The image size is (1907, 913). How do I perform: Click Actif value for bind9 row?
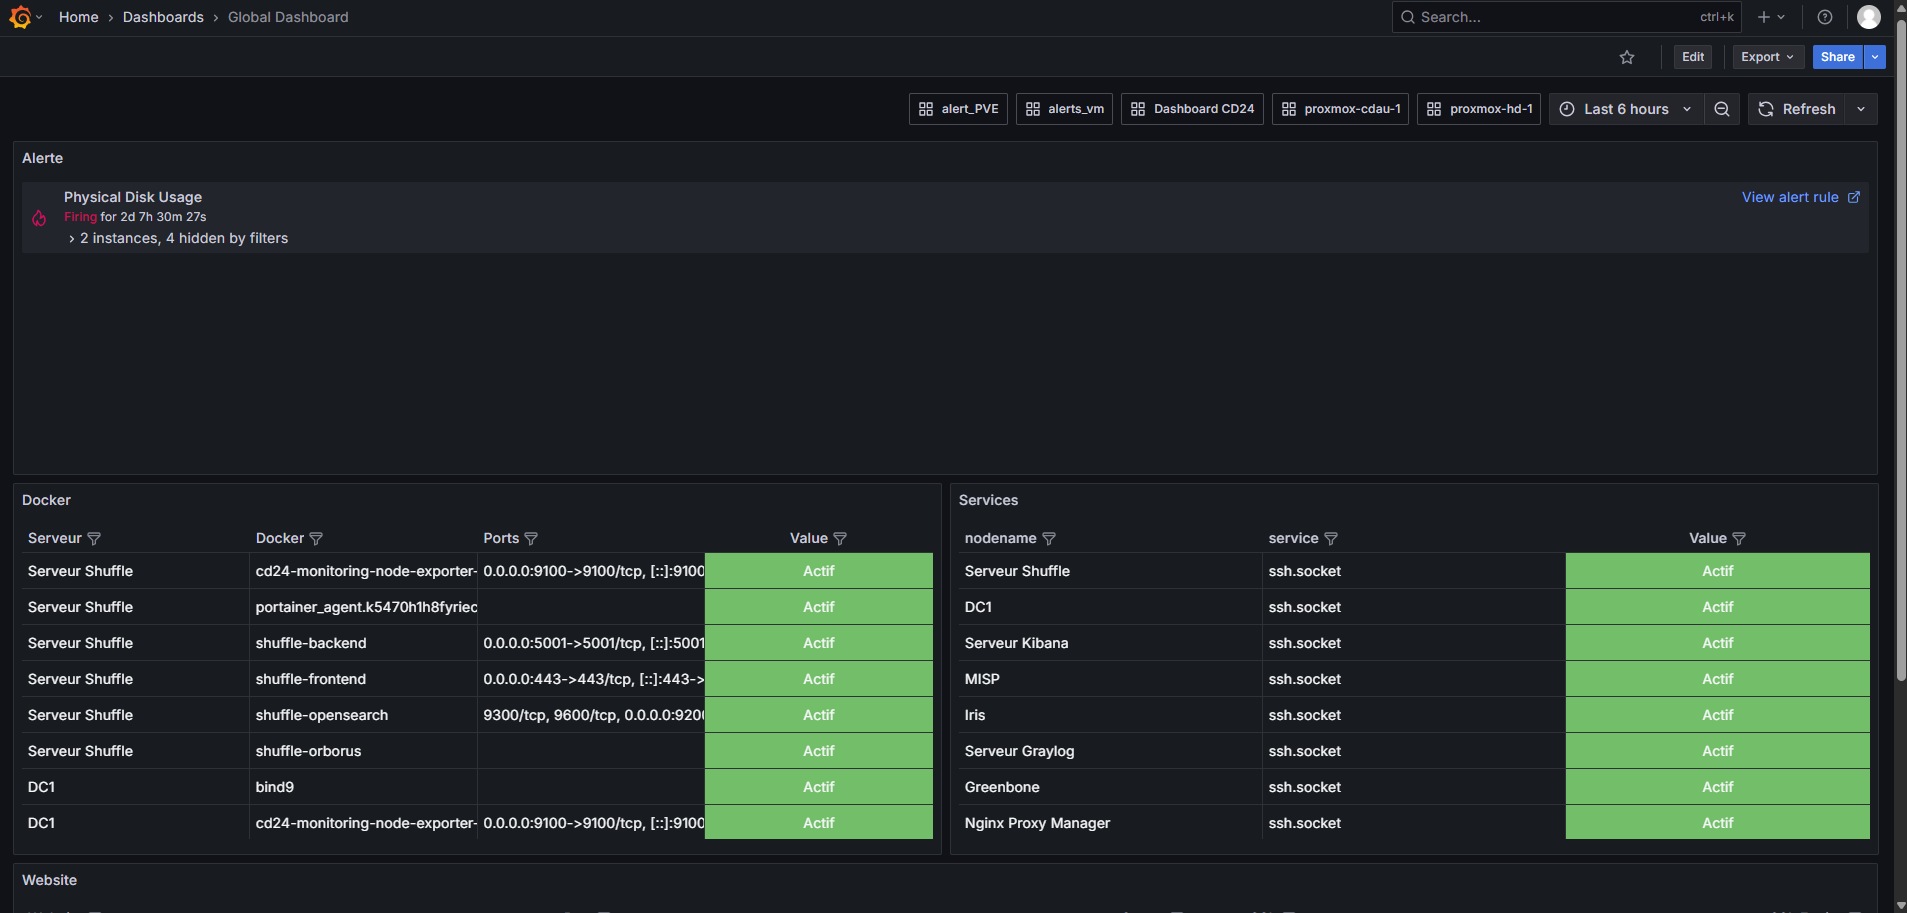tap(819, 787)
